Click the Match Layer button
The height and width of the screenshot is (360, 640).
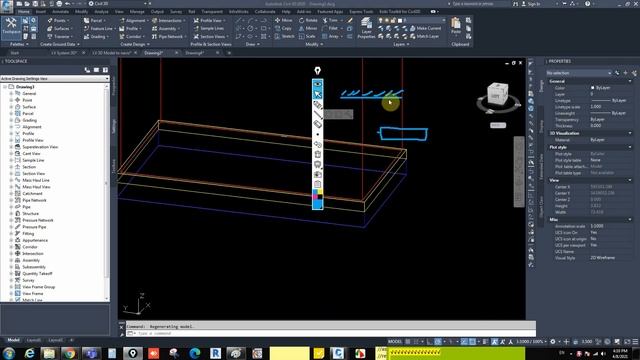point(424,36)
